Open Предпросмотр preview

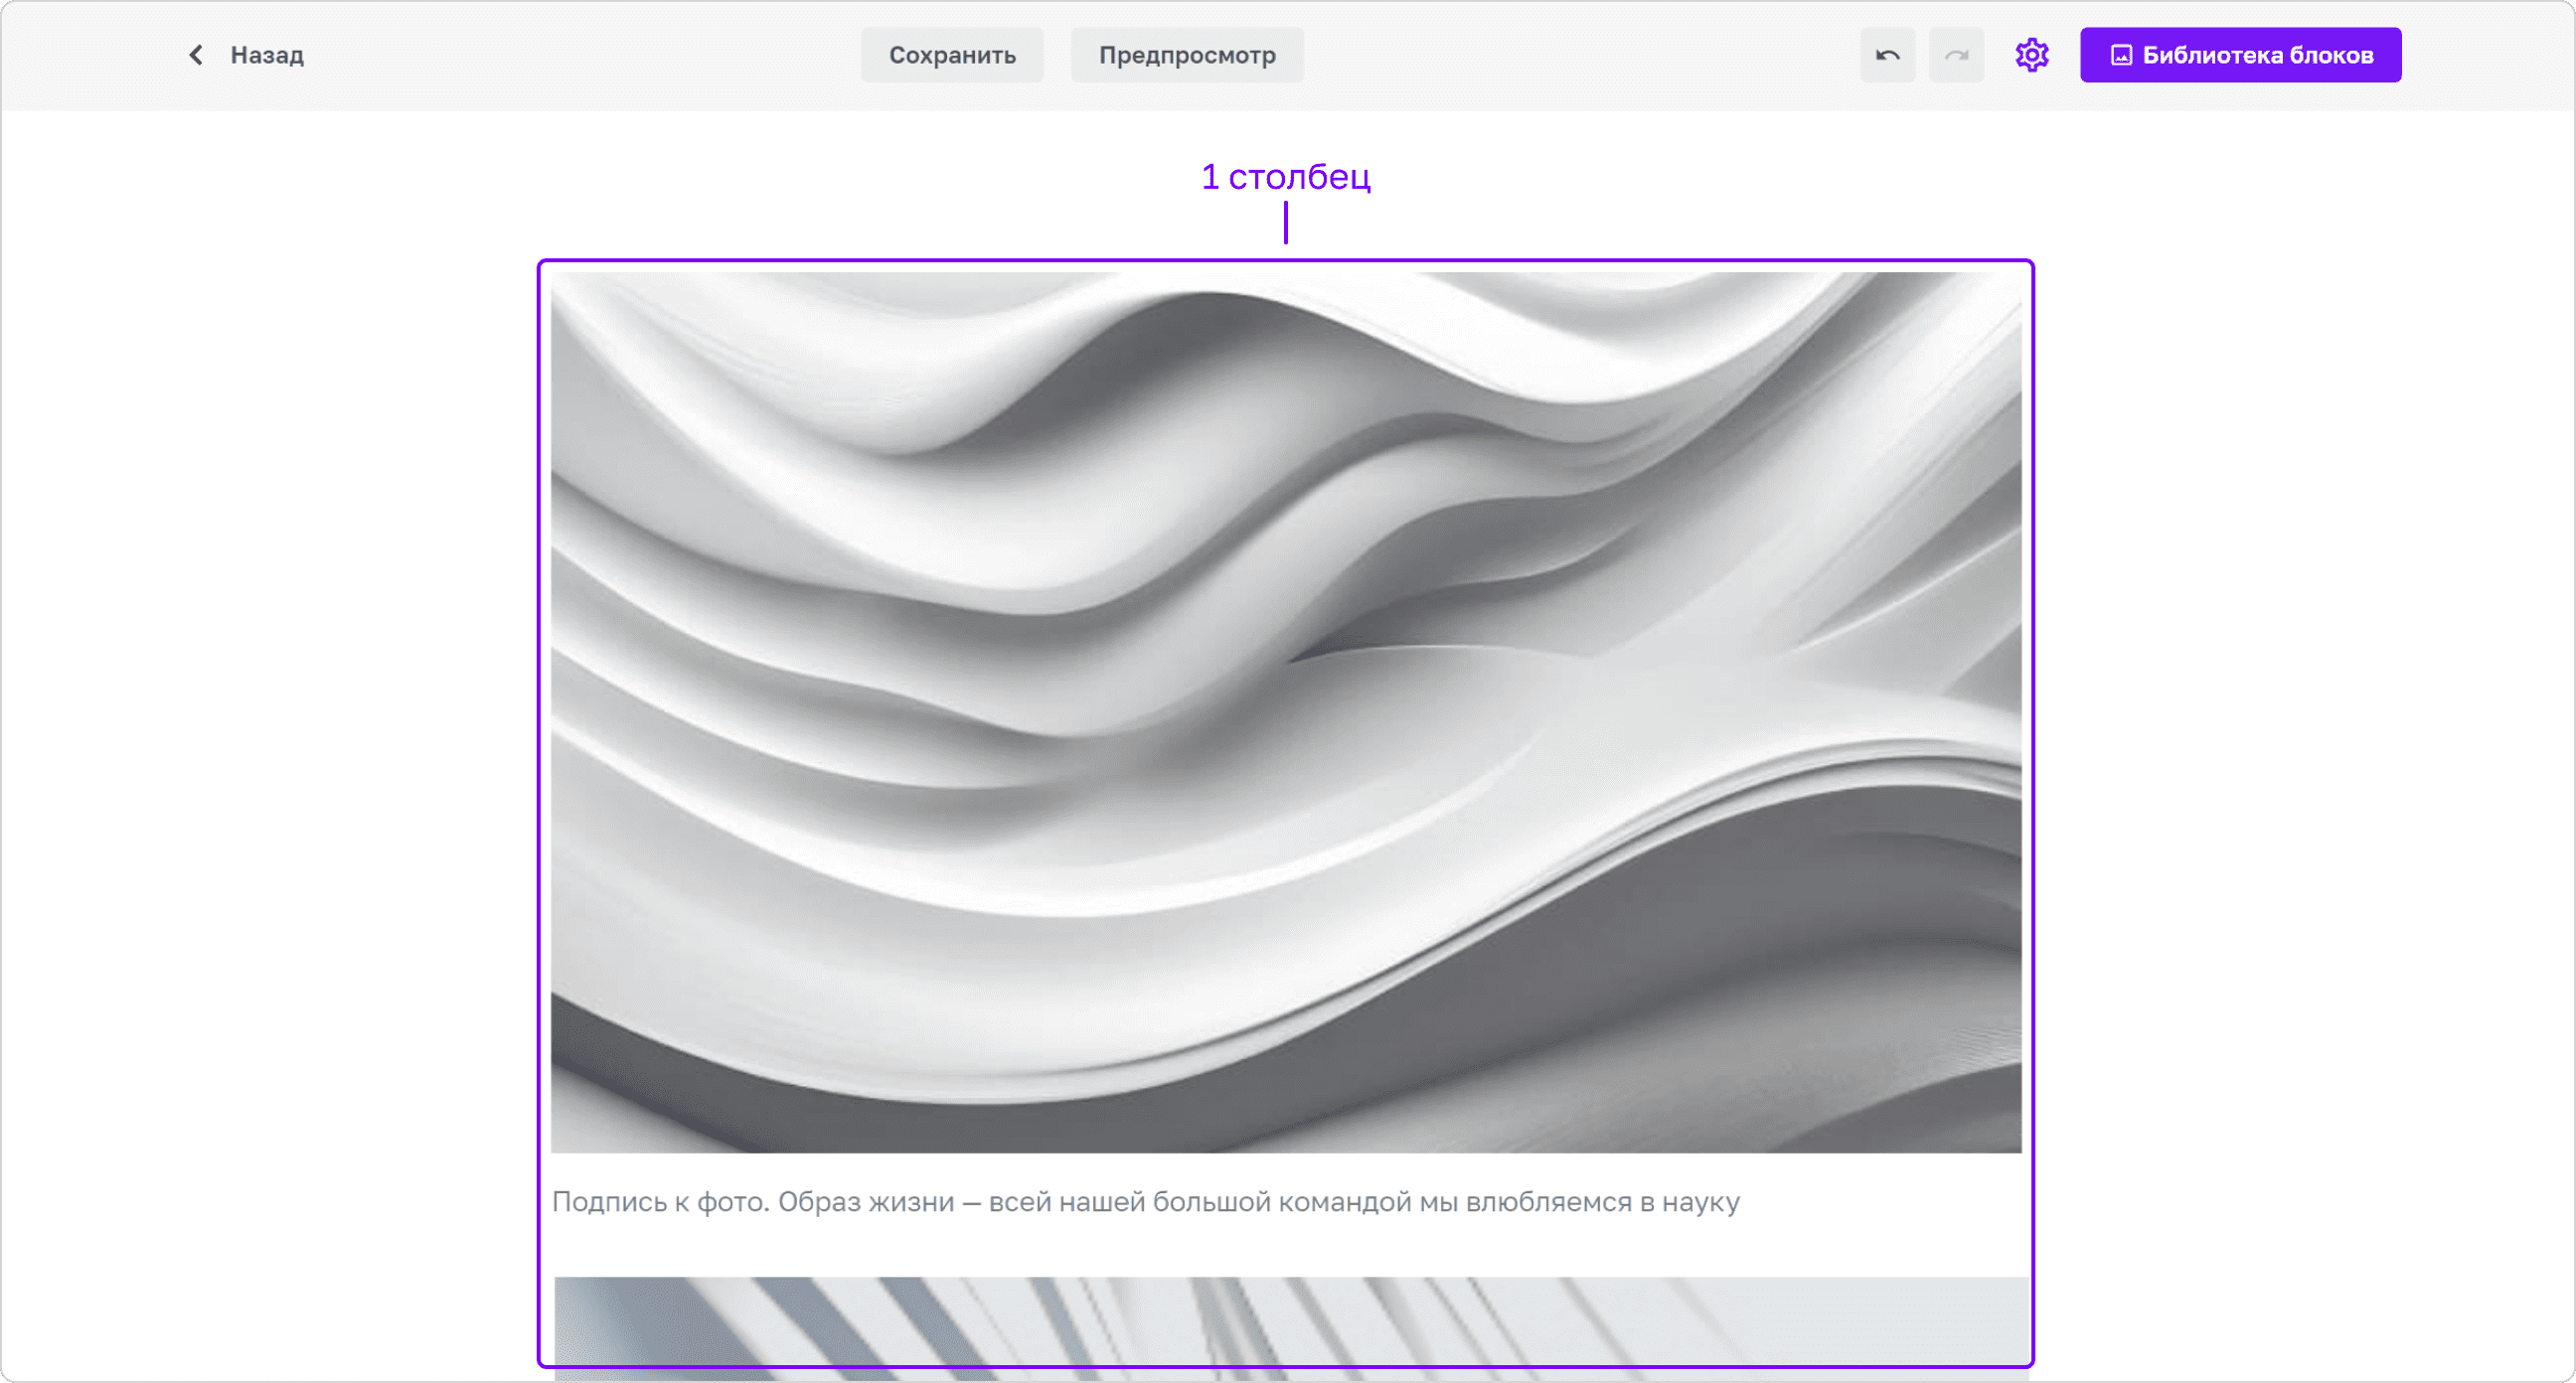click(1187, 55)
